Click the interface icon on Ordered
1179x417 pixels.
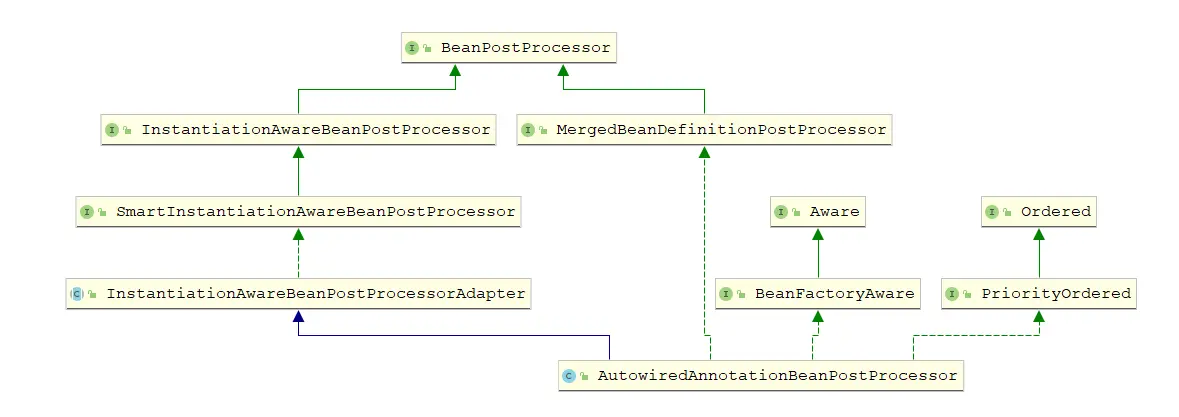pyautogui.click(x=992, y=213)
